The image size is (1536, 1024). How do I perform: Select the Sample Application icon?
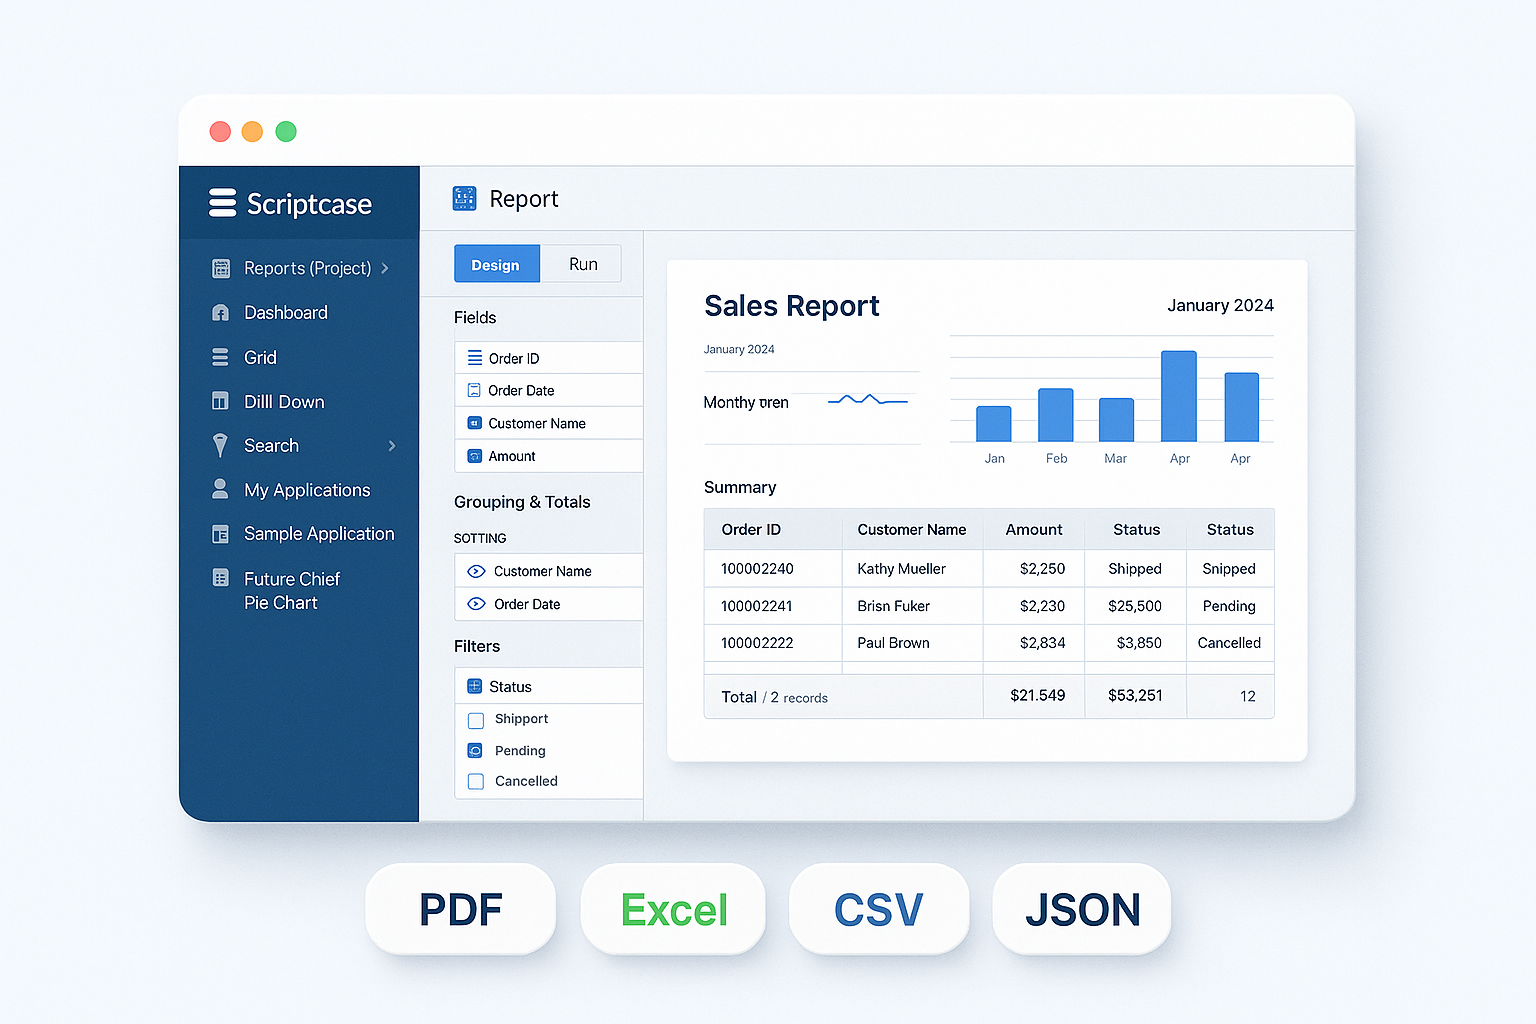tap(220, 534)
